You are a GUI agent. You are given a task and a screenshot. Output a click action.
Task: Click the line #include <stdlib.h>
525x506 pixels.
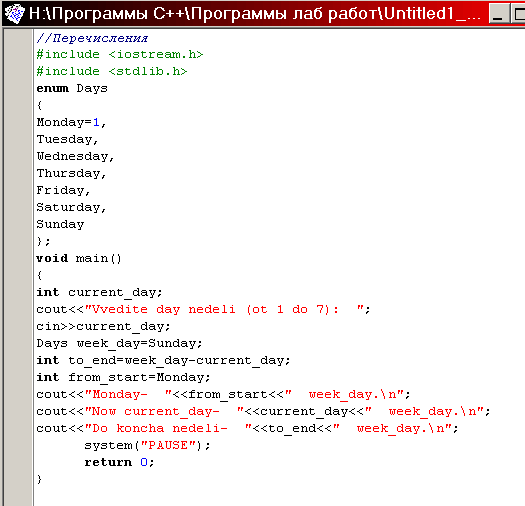pos(111,71)
